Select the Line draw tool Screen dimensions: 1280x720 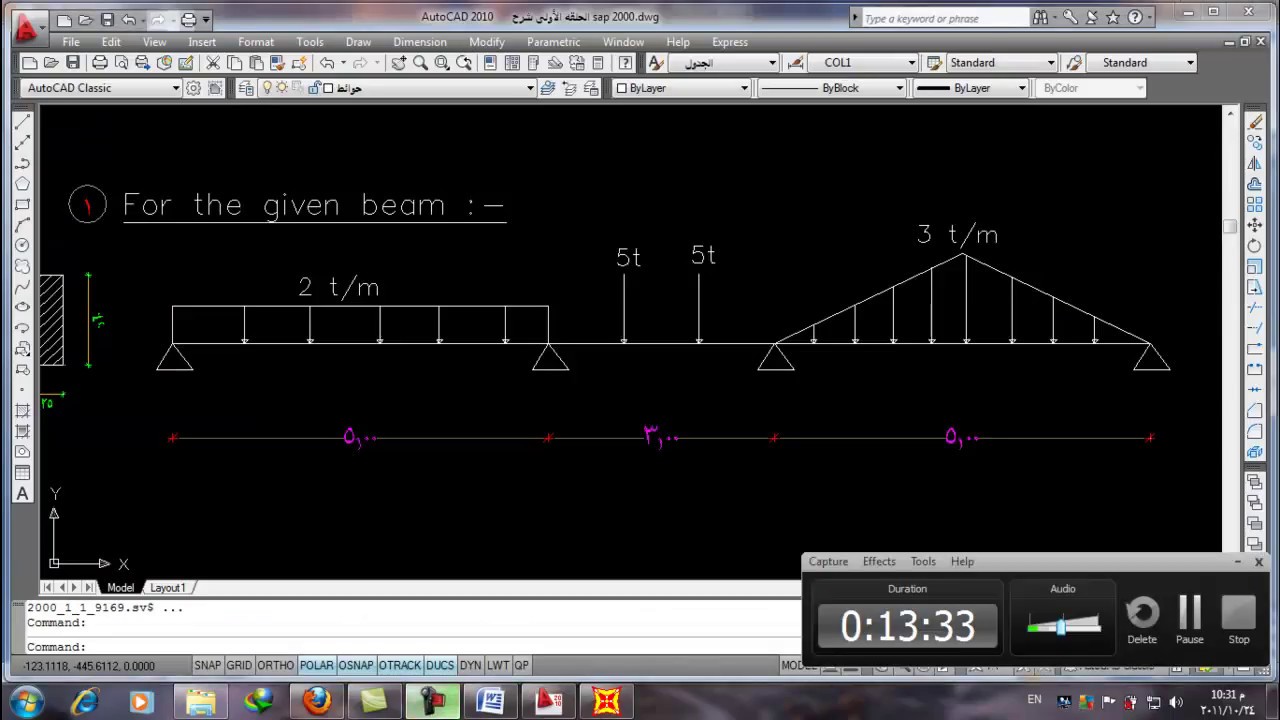click(x=22, y=123)
